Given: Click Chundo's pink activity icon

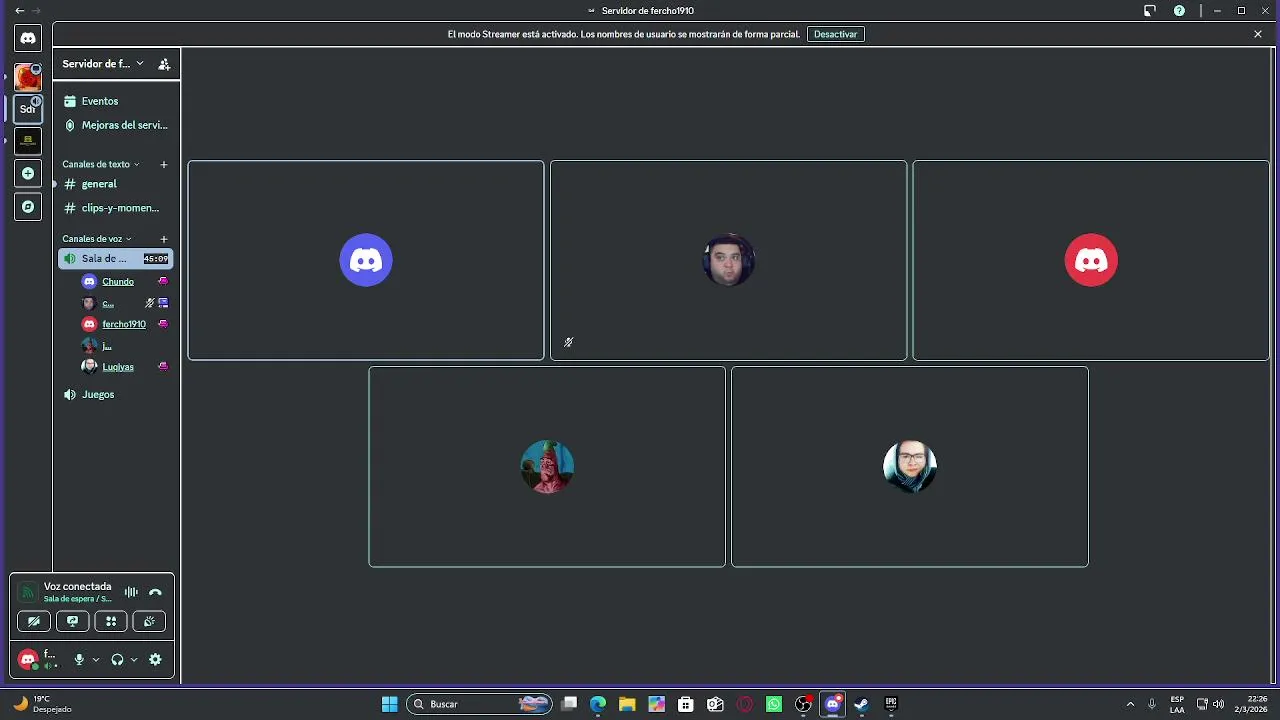Looking at the screenshot, I should 163,281.
